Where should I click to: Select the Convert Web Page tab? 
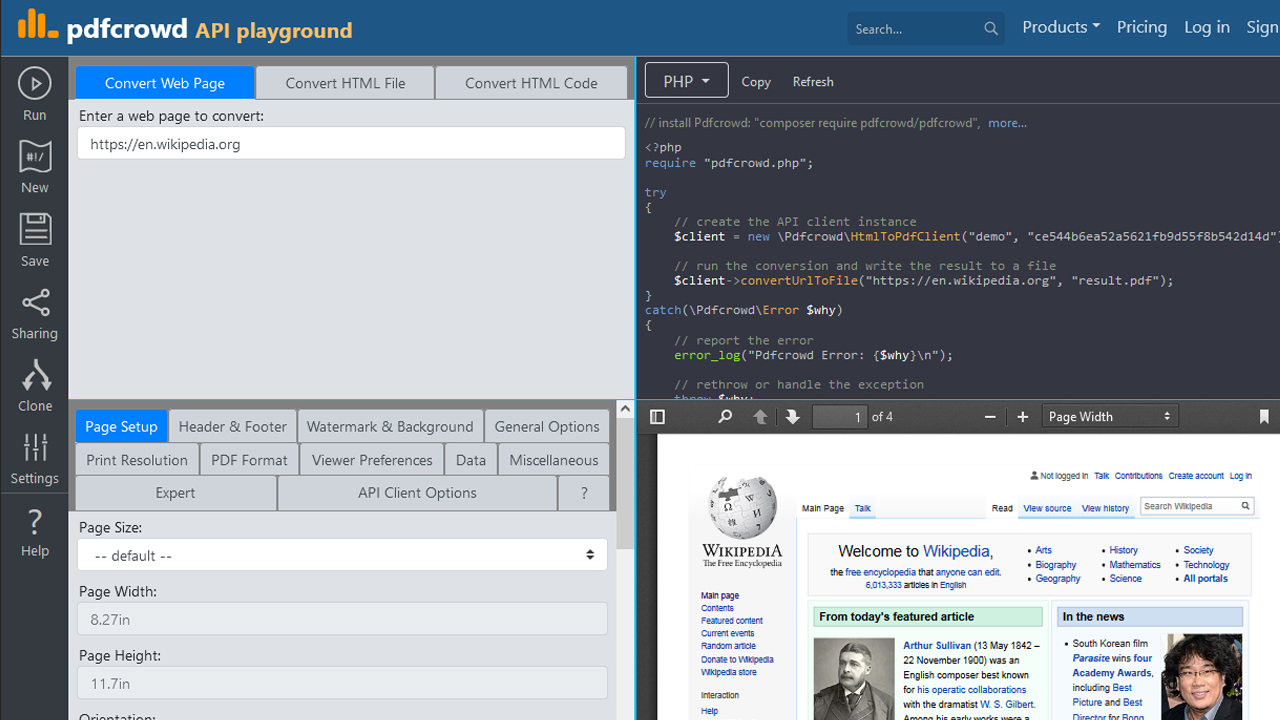165,83
